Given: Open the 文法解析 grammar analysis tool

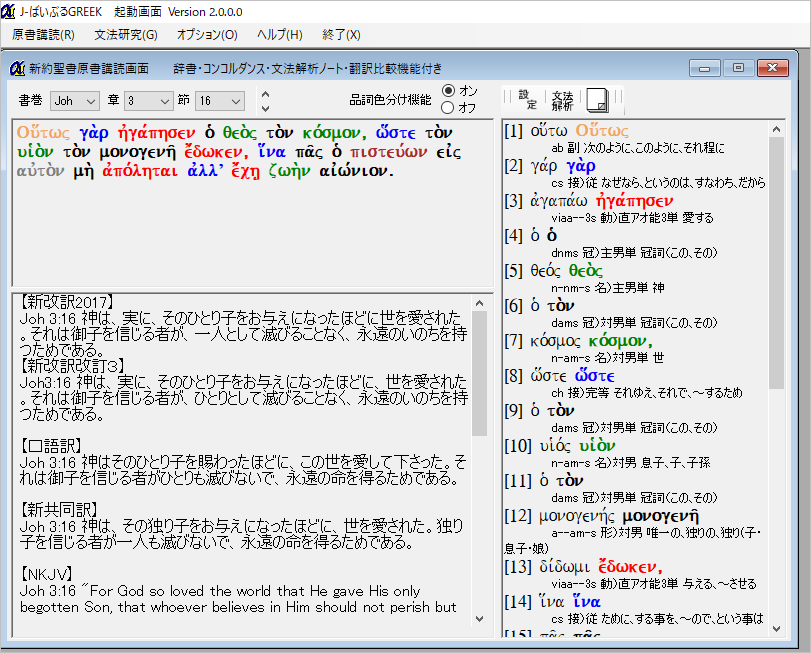Looking at the screenshot, I should pyautogui.click(x=562, y=100).
